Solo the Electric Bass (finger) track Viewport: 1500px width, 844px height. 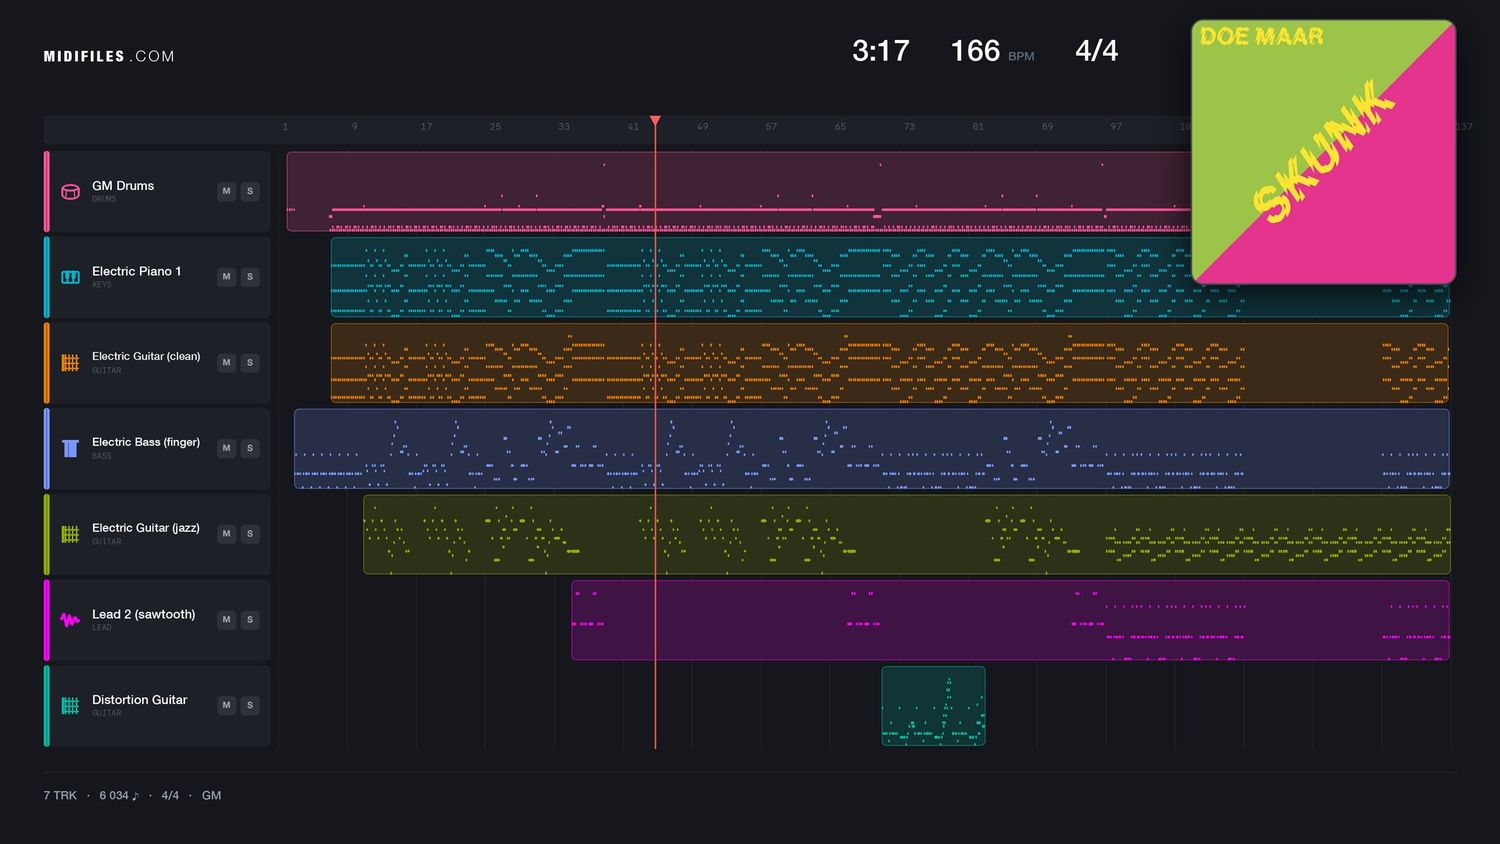point(250,448)
